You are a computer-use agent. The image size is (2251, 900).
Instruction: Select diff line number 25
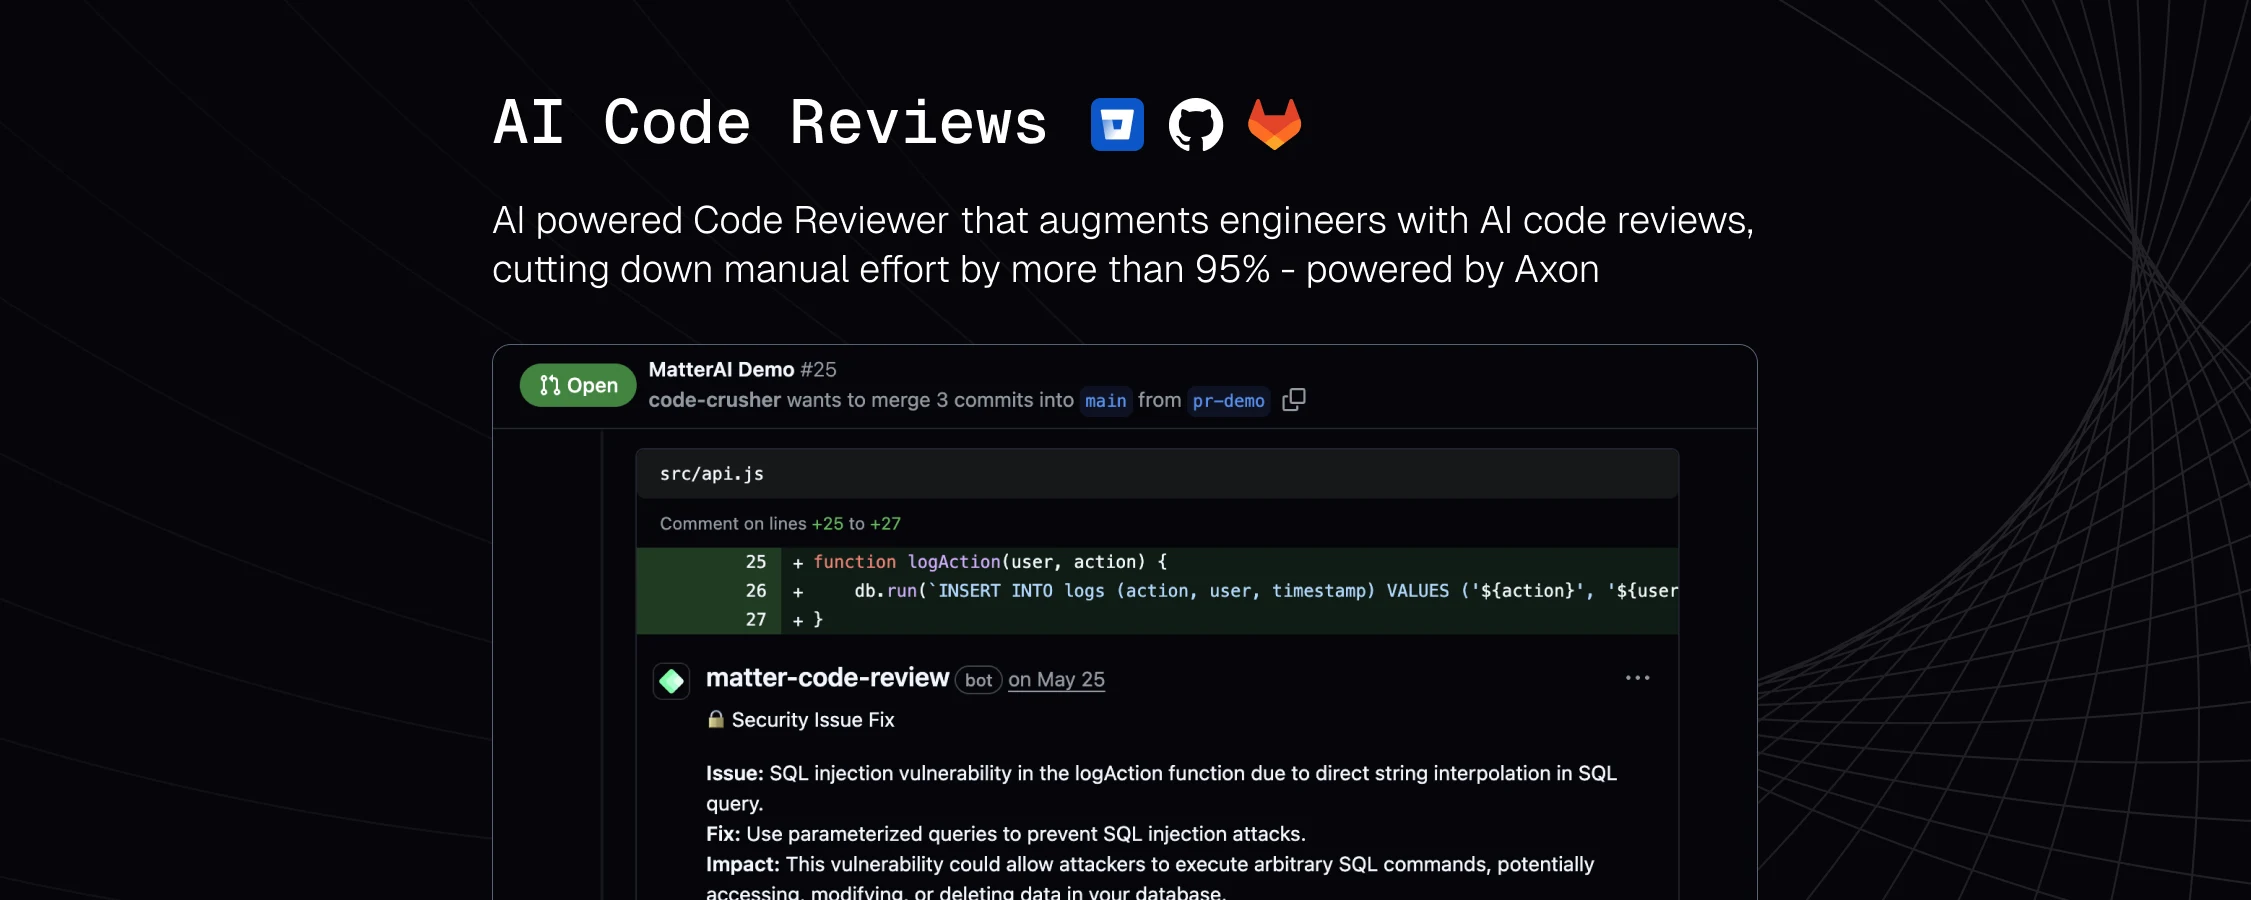[756, 562]
